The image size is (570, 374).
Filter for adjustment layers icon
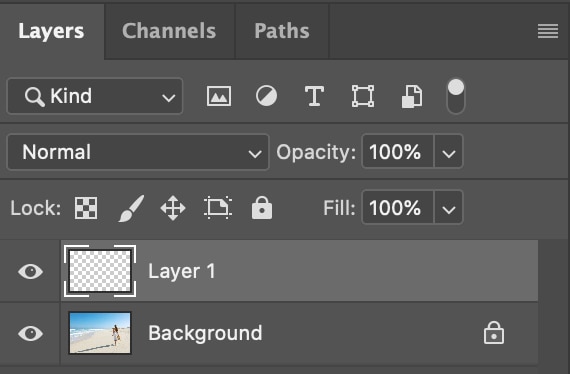(266, 96)
